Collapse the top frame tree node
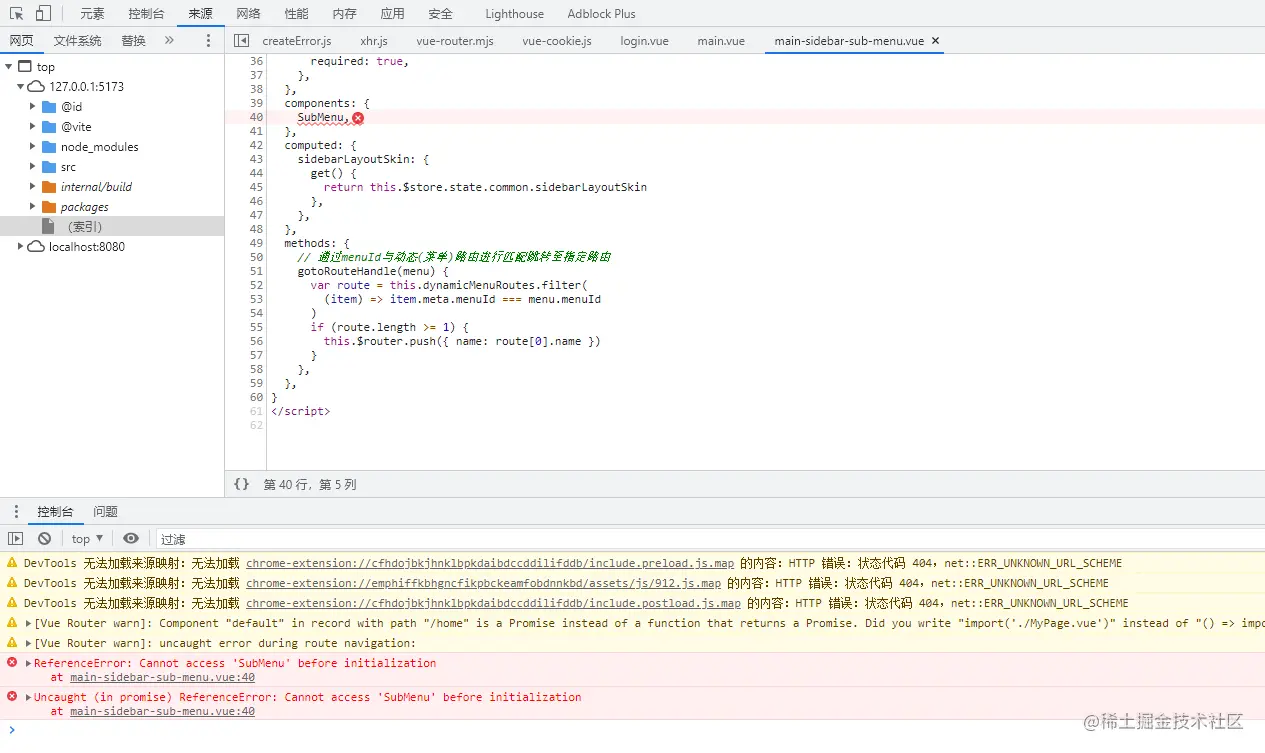1265x753 pixels. click(x=9, y=66)
